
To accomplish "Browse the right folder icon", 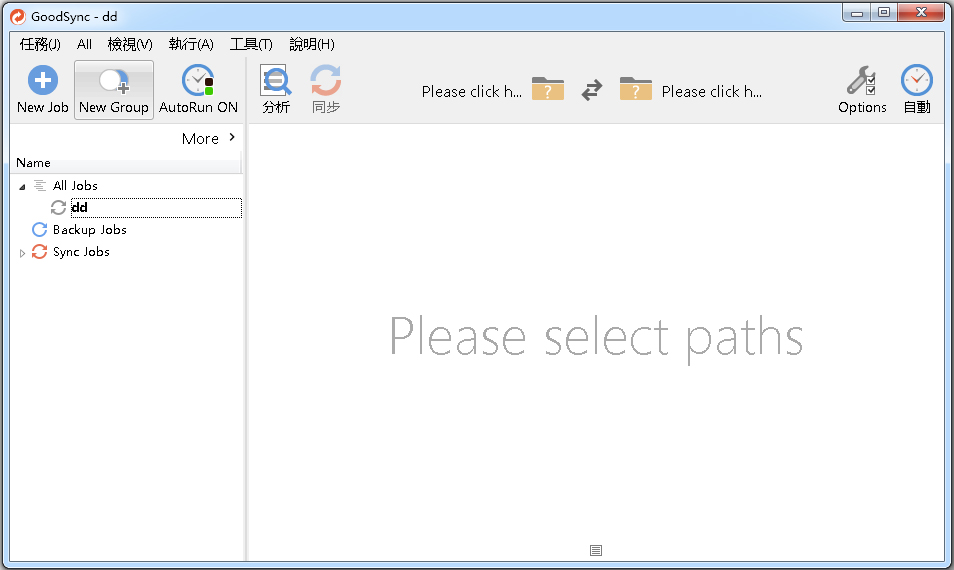I will [636, 89].
